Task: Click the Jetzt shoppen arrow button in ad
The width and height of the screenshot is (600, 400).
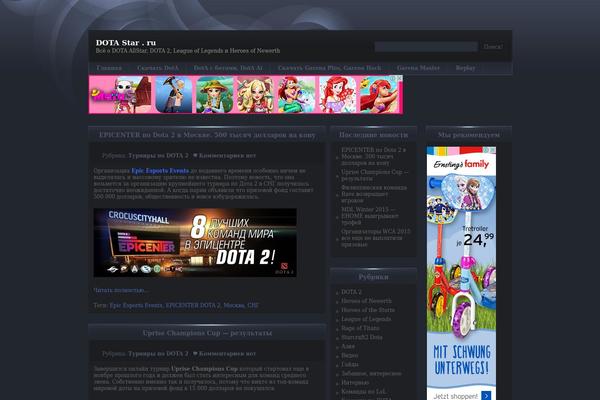Action: (486, 396)
